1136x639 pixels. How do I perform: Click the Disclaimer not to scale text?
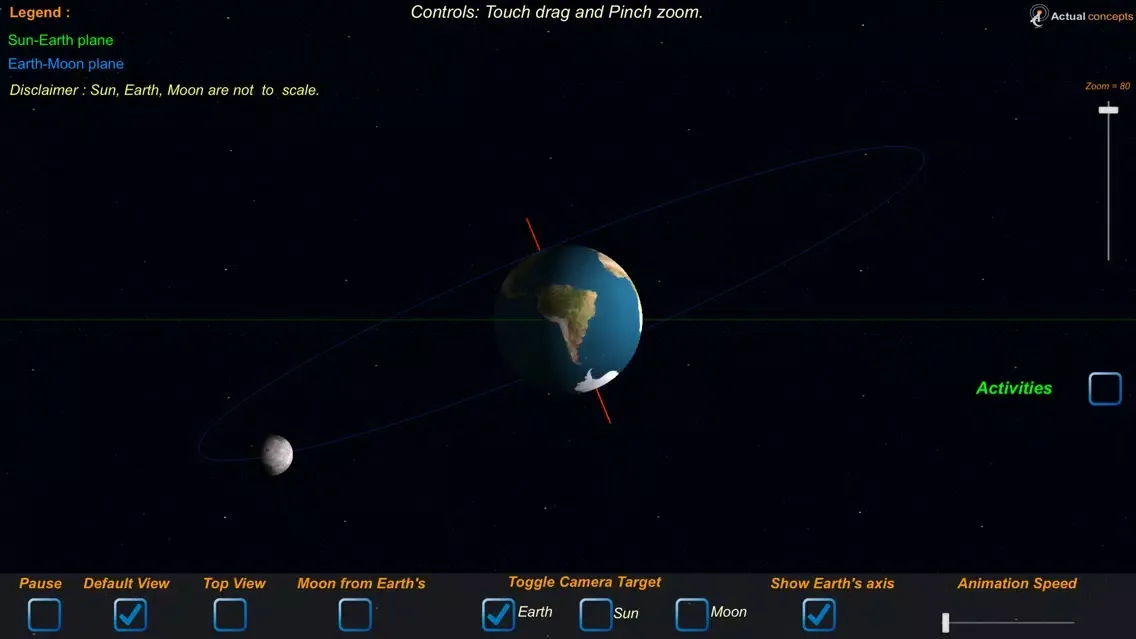(x=164, y=90)
